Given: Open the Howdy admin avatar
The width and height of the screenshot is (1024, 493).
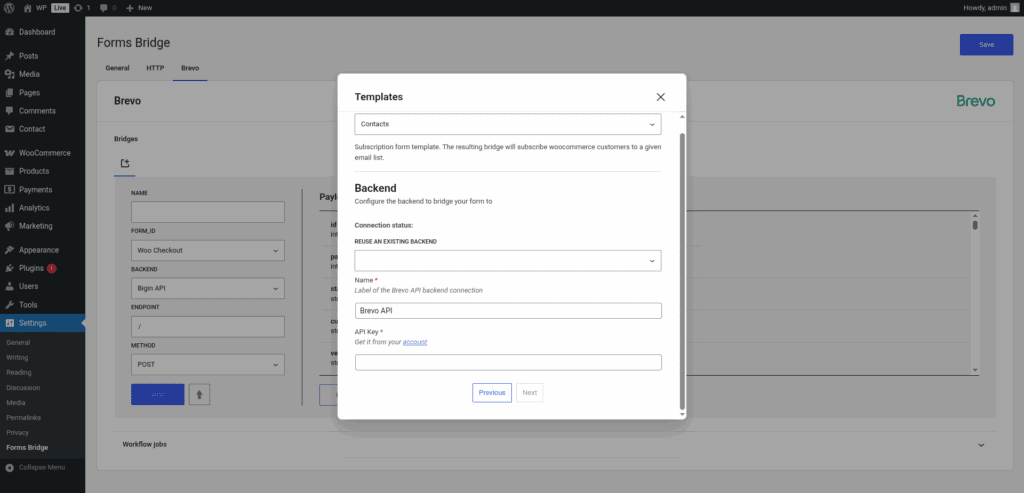Looking at the screenshot, I should click(1014, 8).
